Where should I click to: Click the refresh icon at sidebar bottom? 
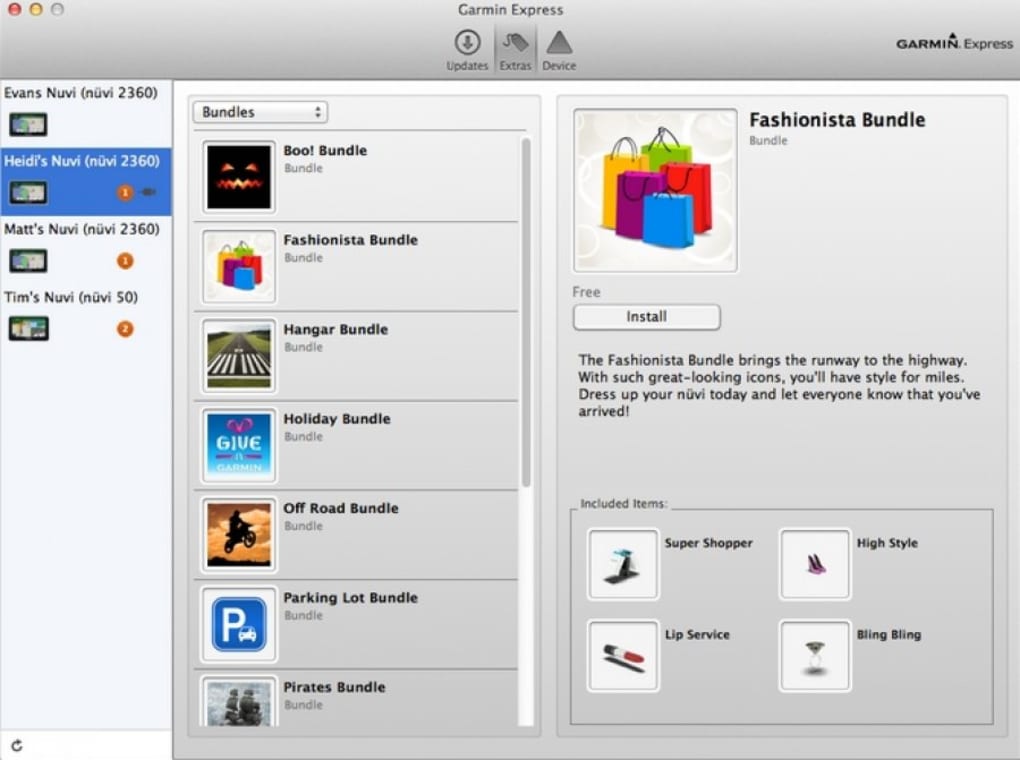[x=17, y=746]
